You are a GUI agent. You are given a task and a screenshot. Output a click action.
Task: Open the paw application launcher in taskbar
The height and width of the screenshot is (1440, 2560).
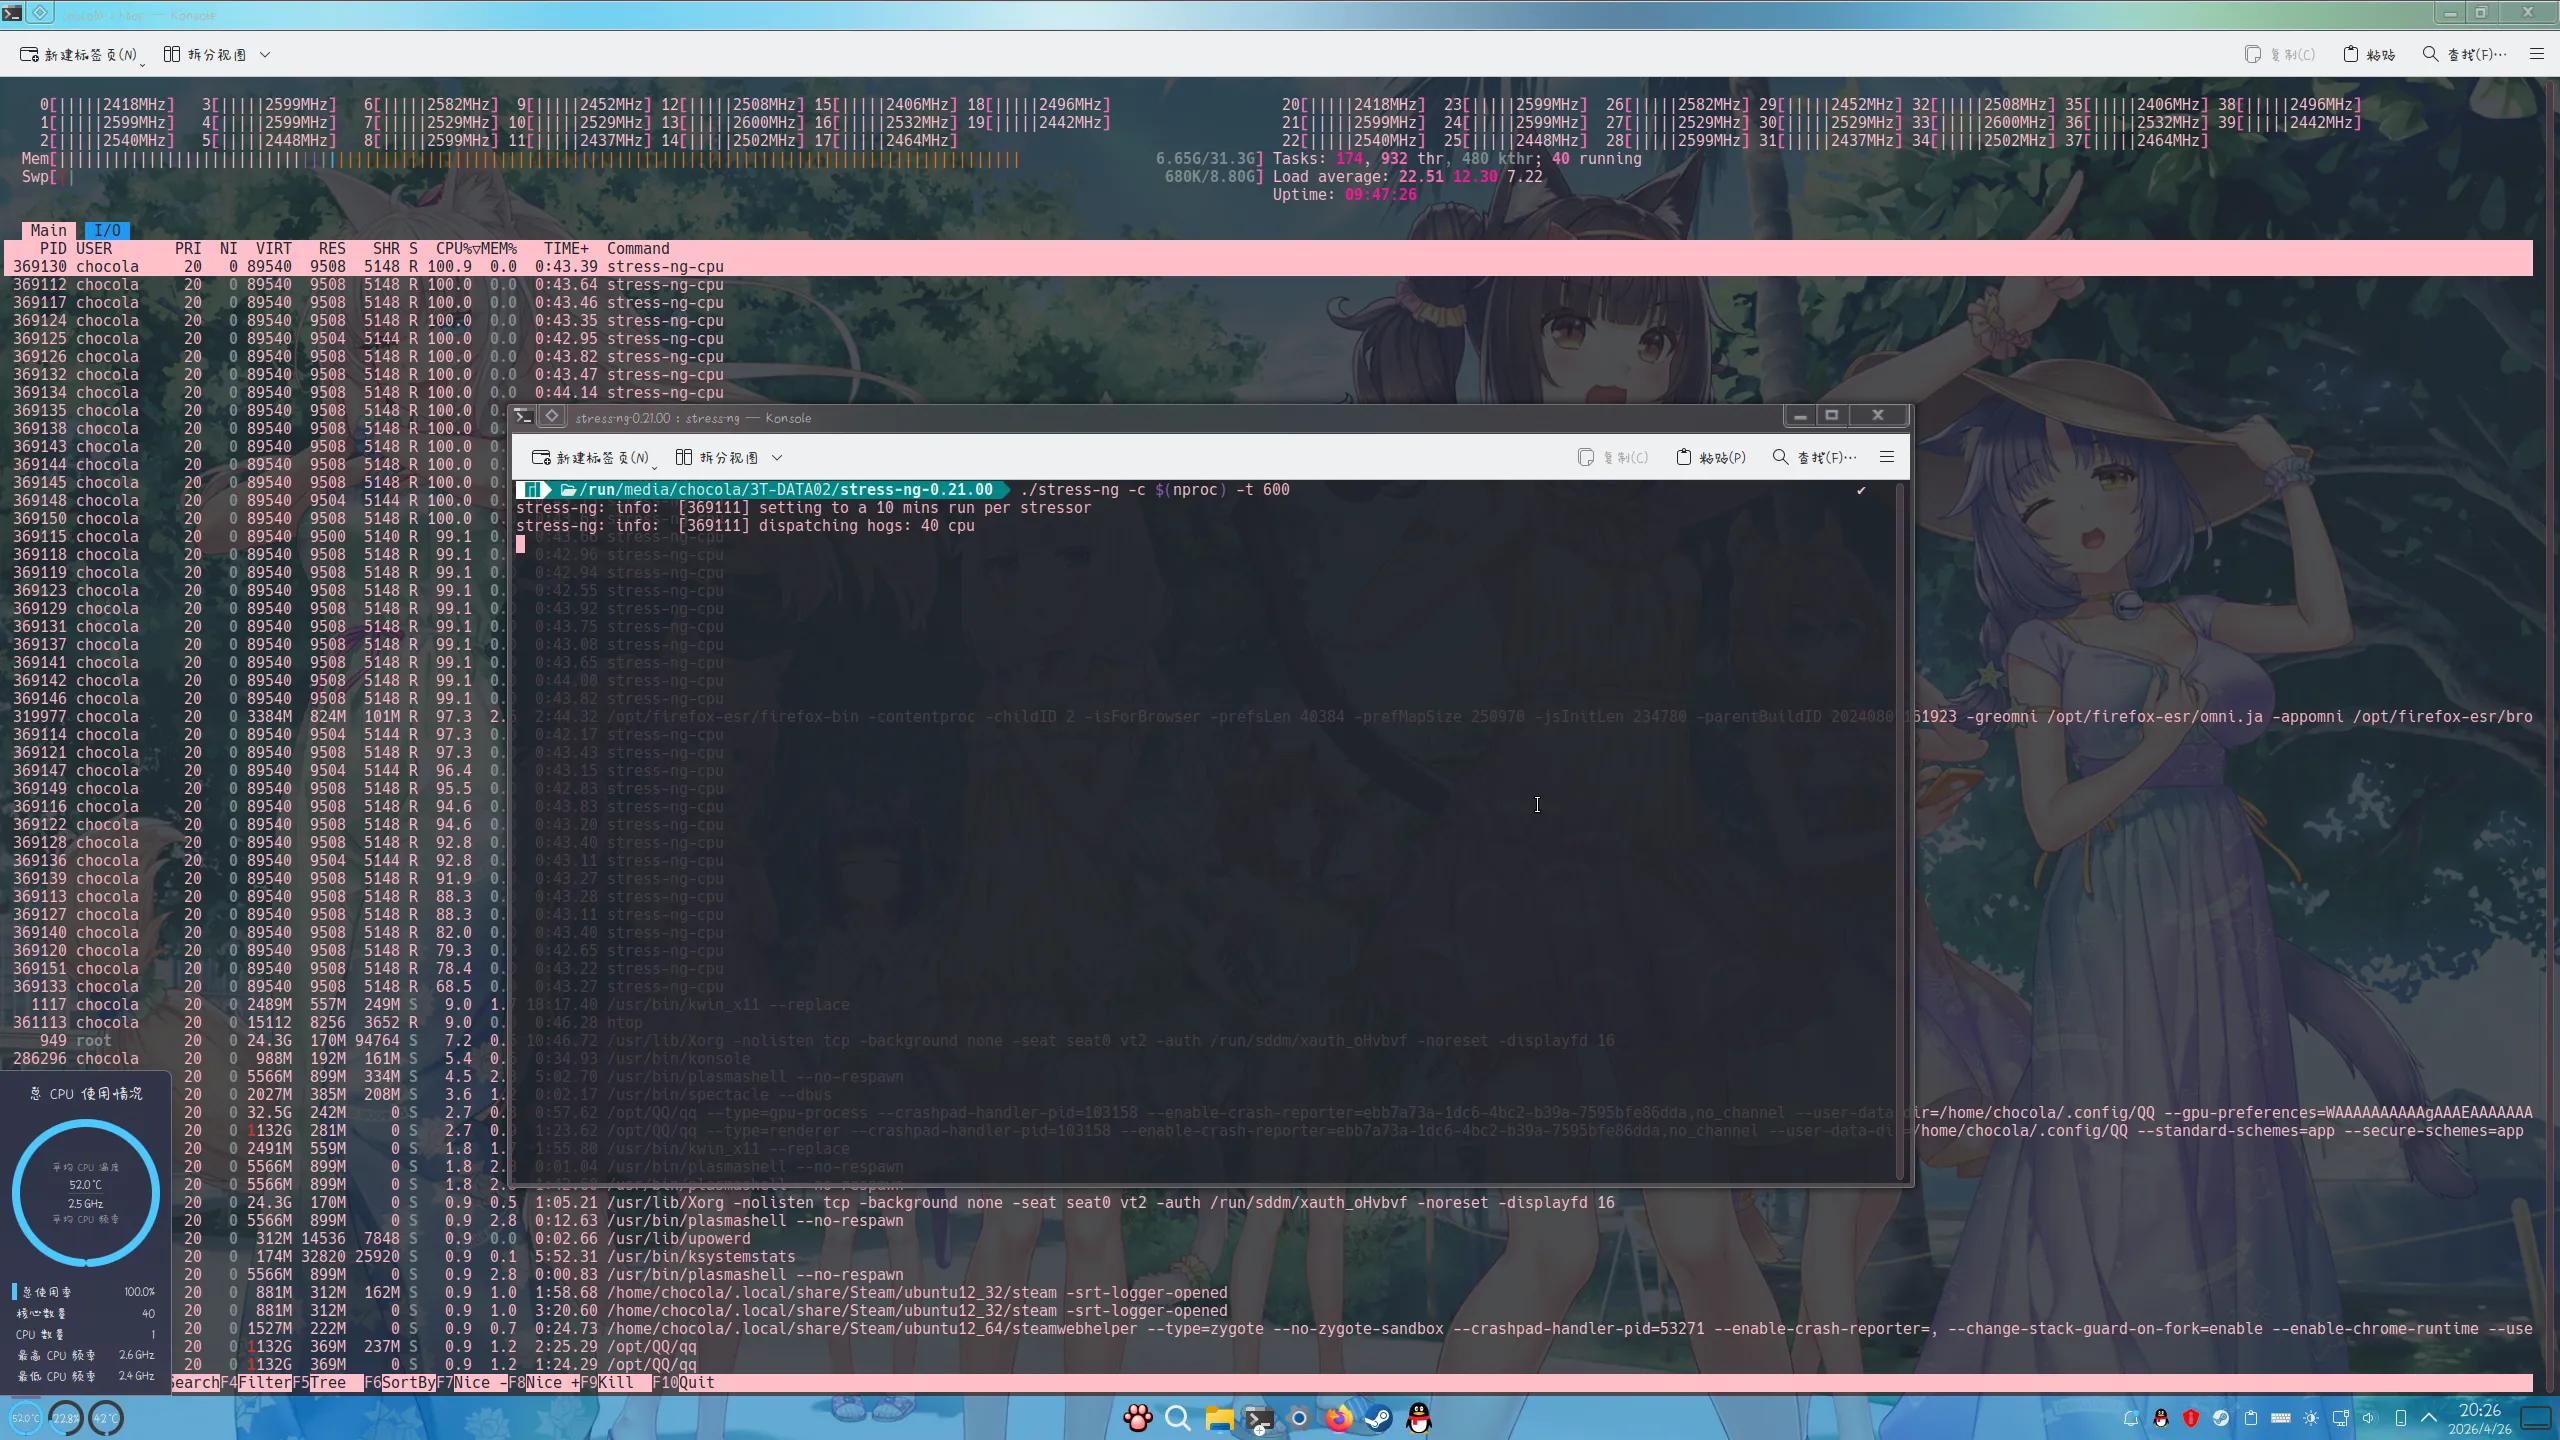pyautogui.click(x=1137, y=1418)
